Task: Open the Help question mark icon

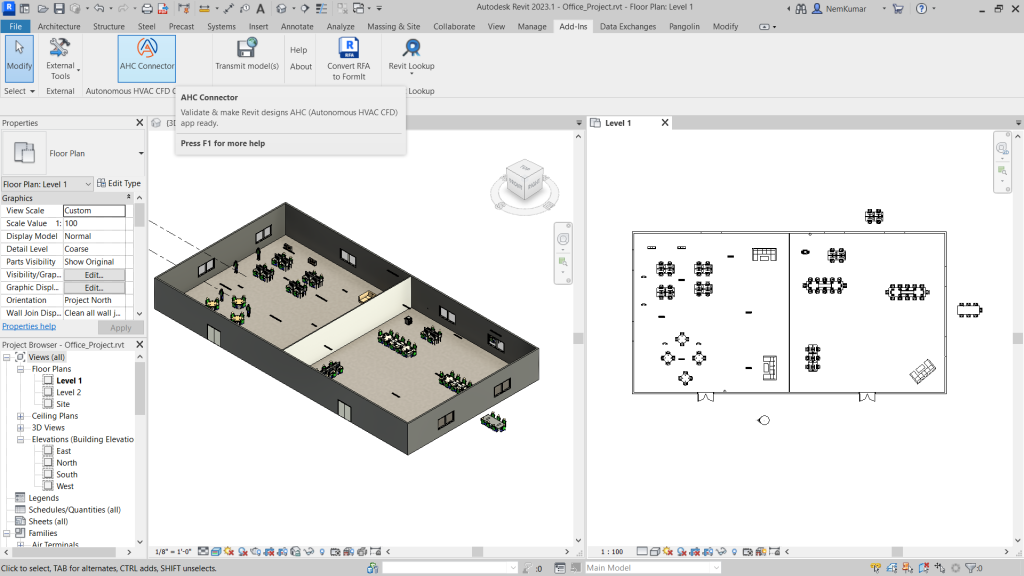Action: [921, 8]
